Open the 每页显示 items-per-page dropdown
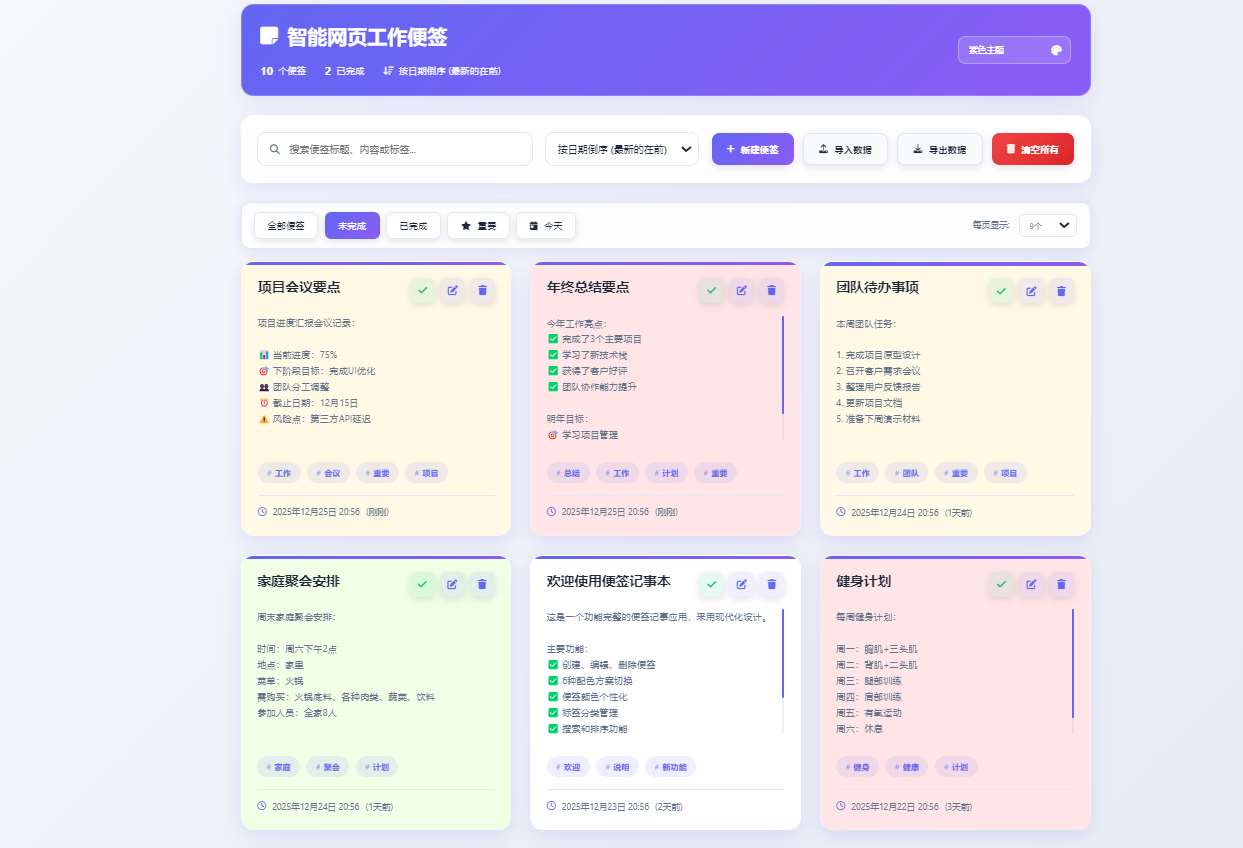1243x848 pixels. tap(1048, 225)
